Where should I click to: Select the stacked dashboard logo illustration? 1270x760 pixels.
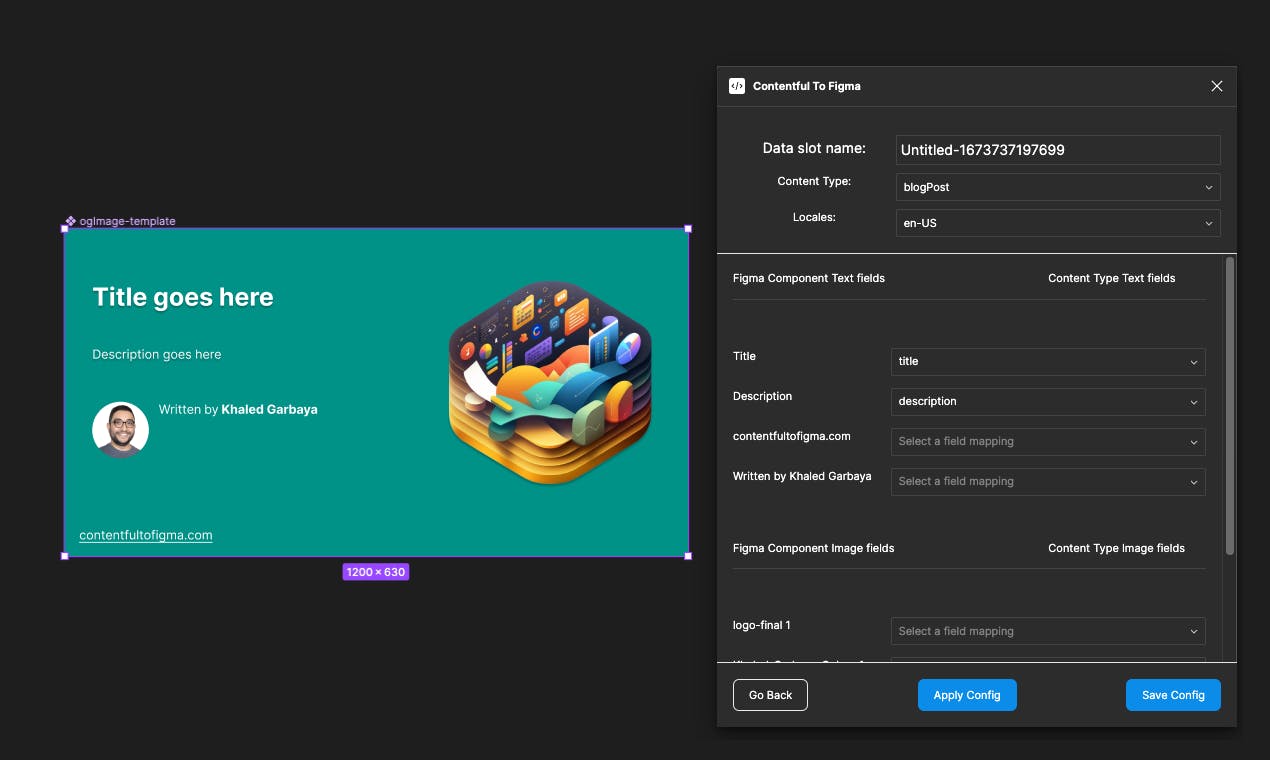(550, 383)
